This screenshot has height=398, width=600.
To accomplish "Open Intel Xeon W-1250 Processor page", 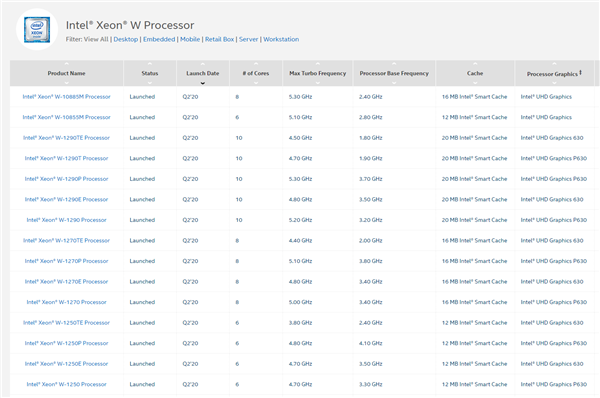I will [67, 384].
